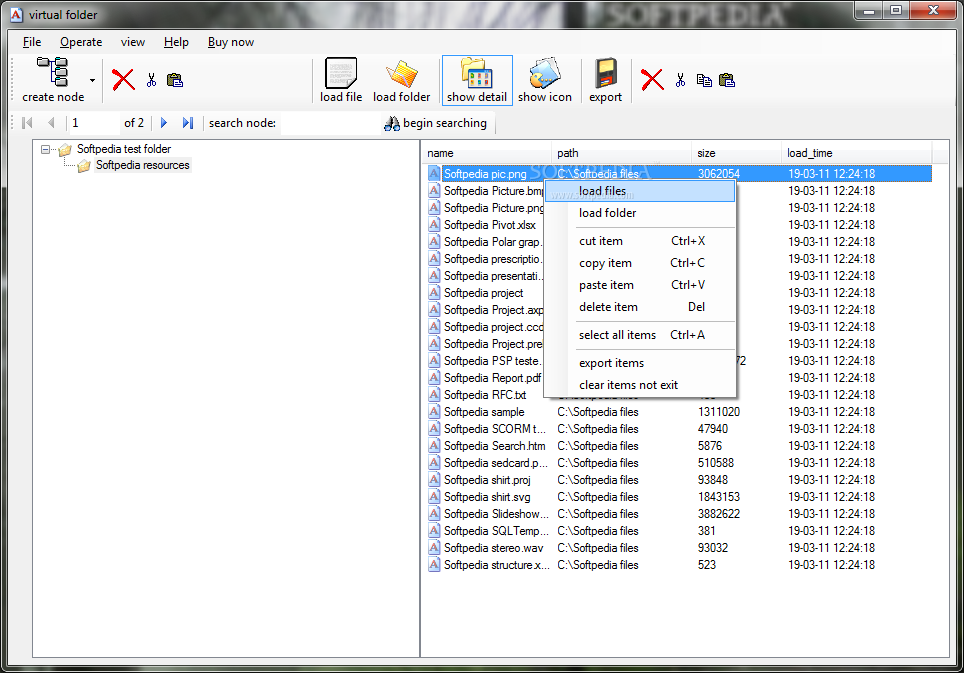Click the load folder icon

coord(401,74)
